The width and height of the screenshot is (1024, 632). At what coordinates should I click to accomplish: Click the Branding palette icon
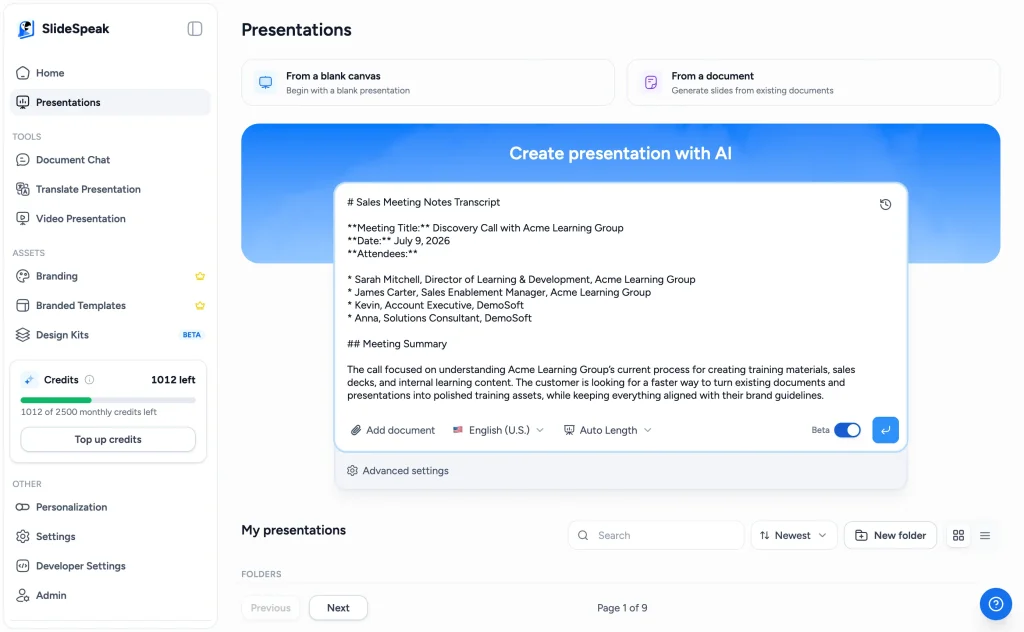tap(23, 276)
